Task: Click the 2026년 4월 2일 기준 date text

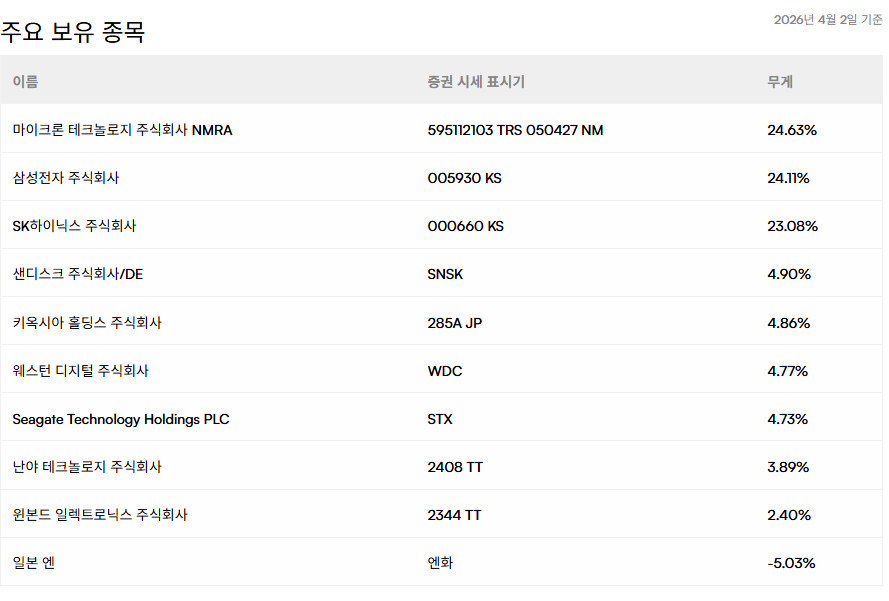Action: pyautogui.click(x=828, y=20)
